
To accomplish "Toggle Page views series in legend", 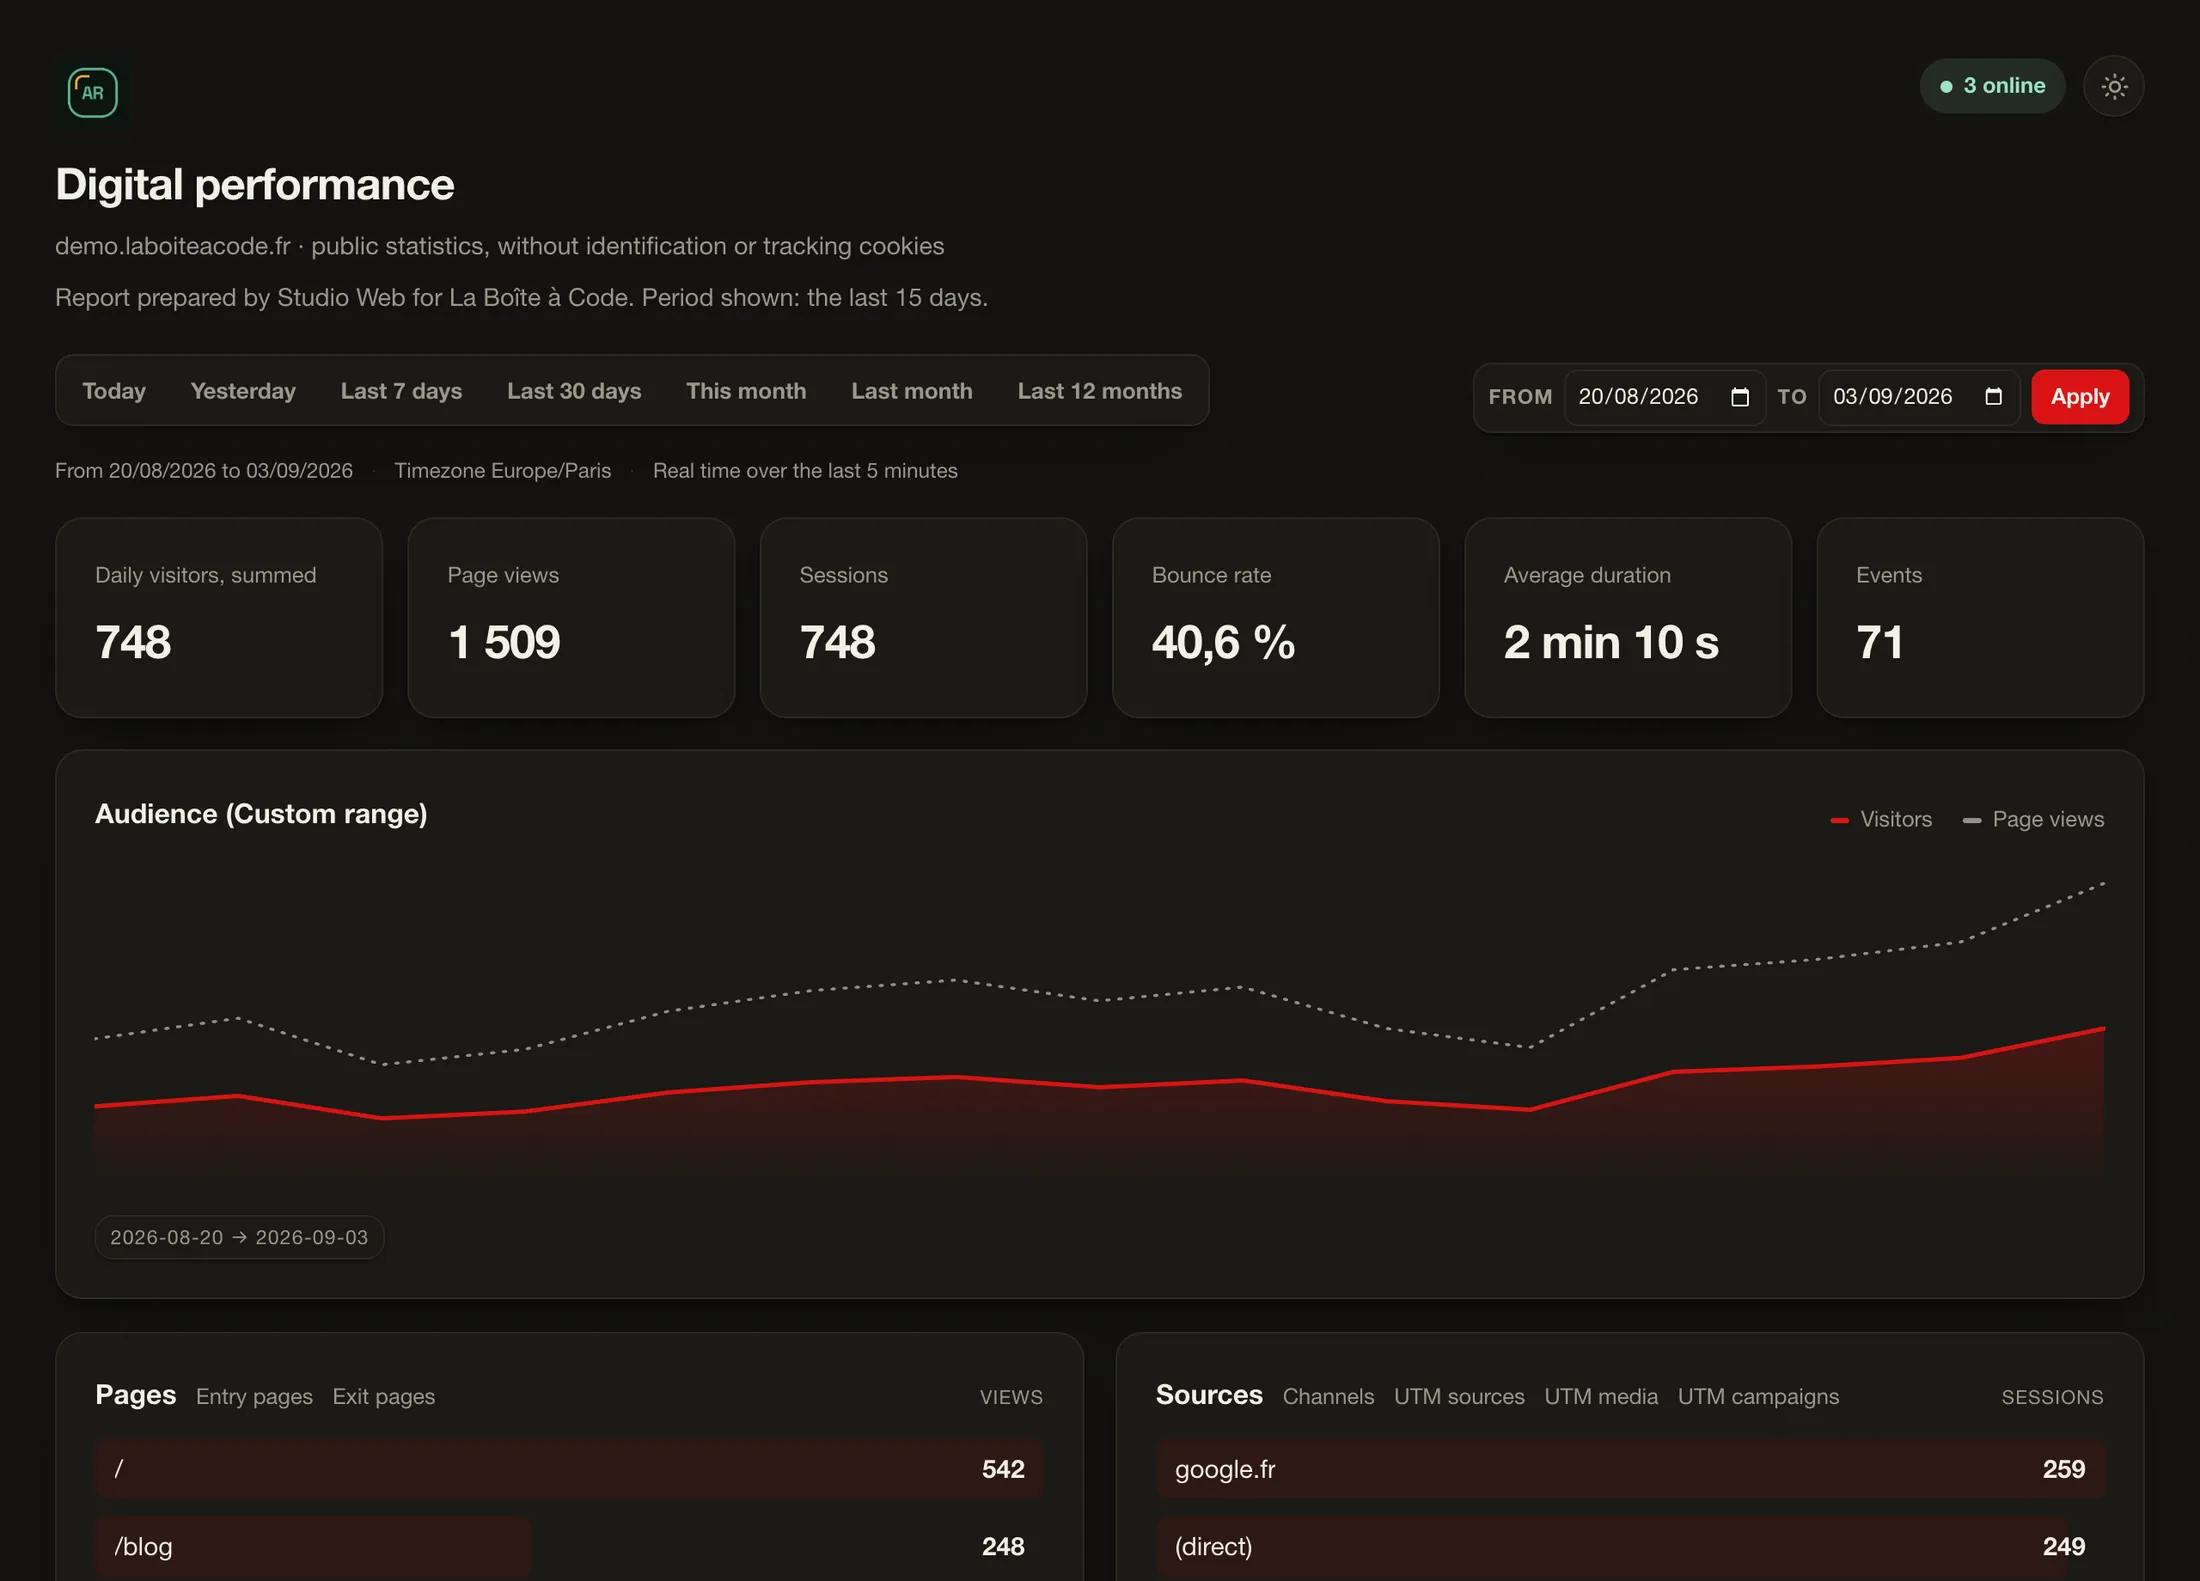I will [2033, 819].
